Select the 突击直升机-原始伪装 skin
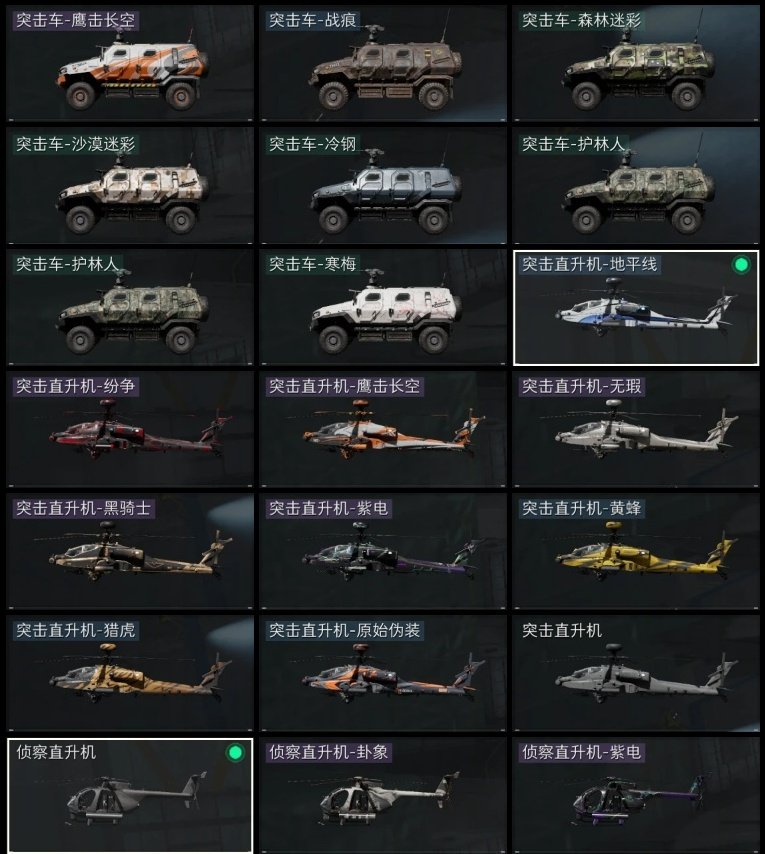This screenshot has height=854, width=765. pos(383,673)
